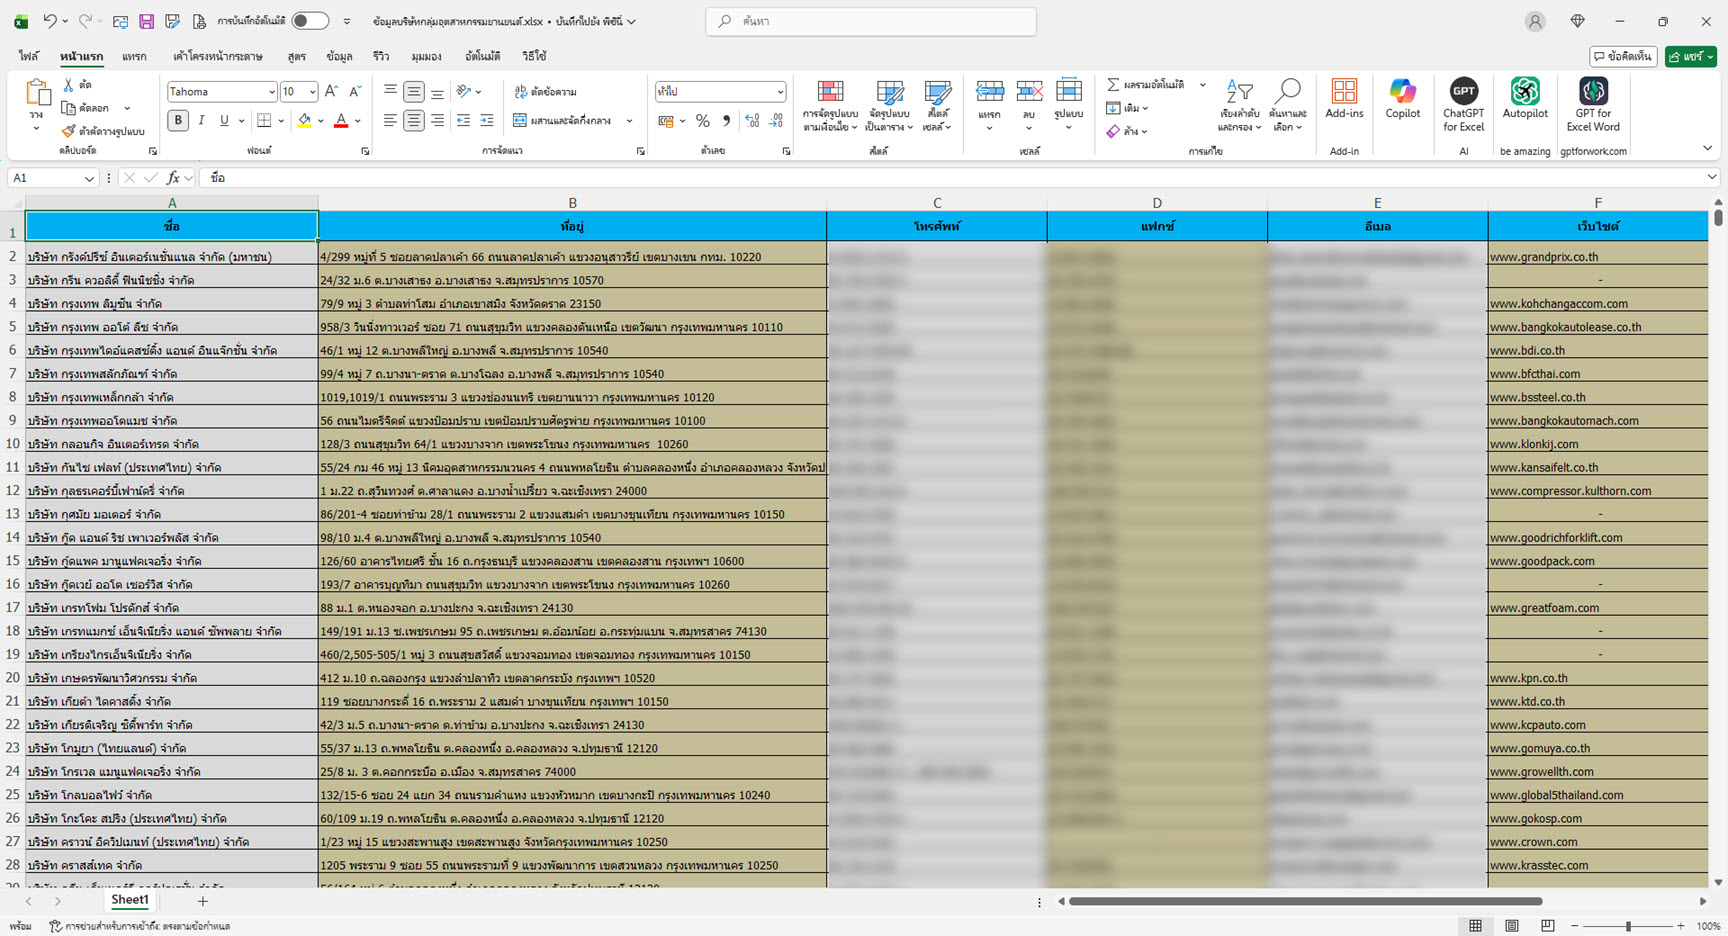Image resolution: width=1728 pixels, height=936 pixels.
Task: Expand the Tahoma font name dropdown
Action: (271, 92)
